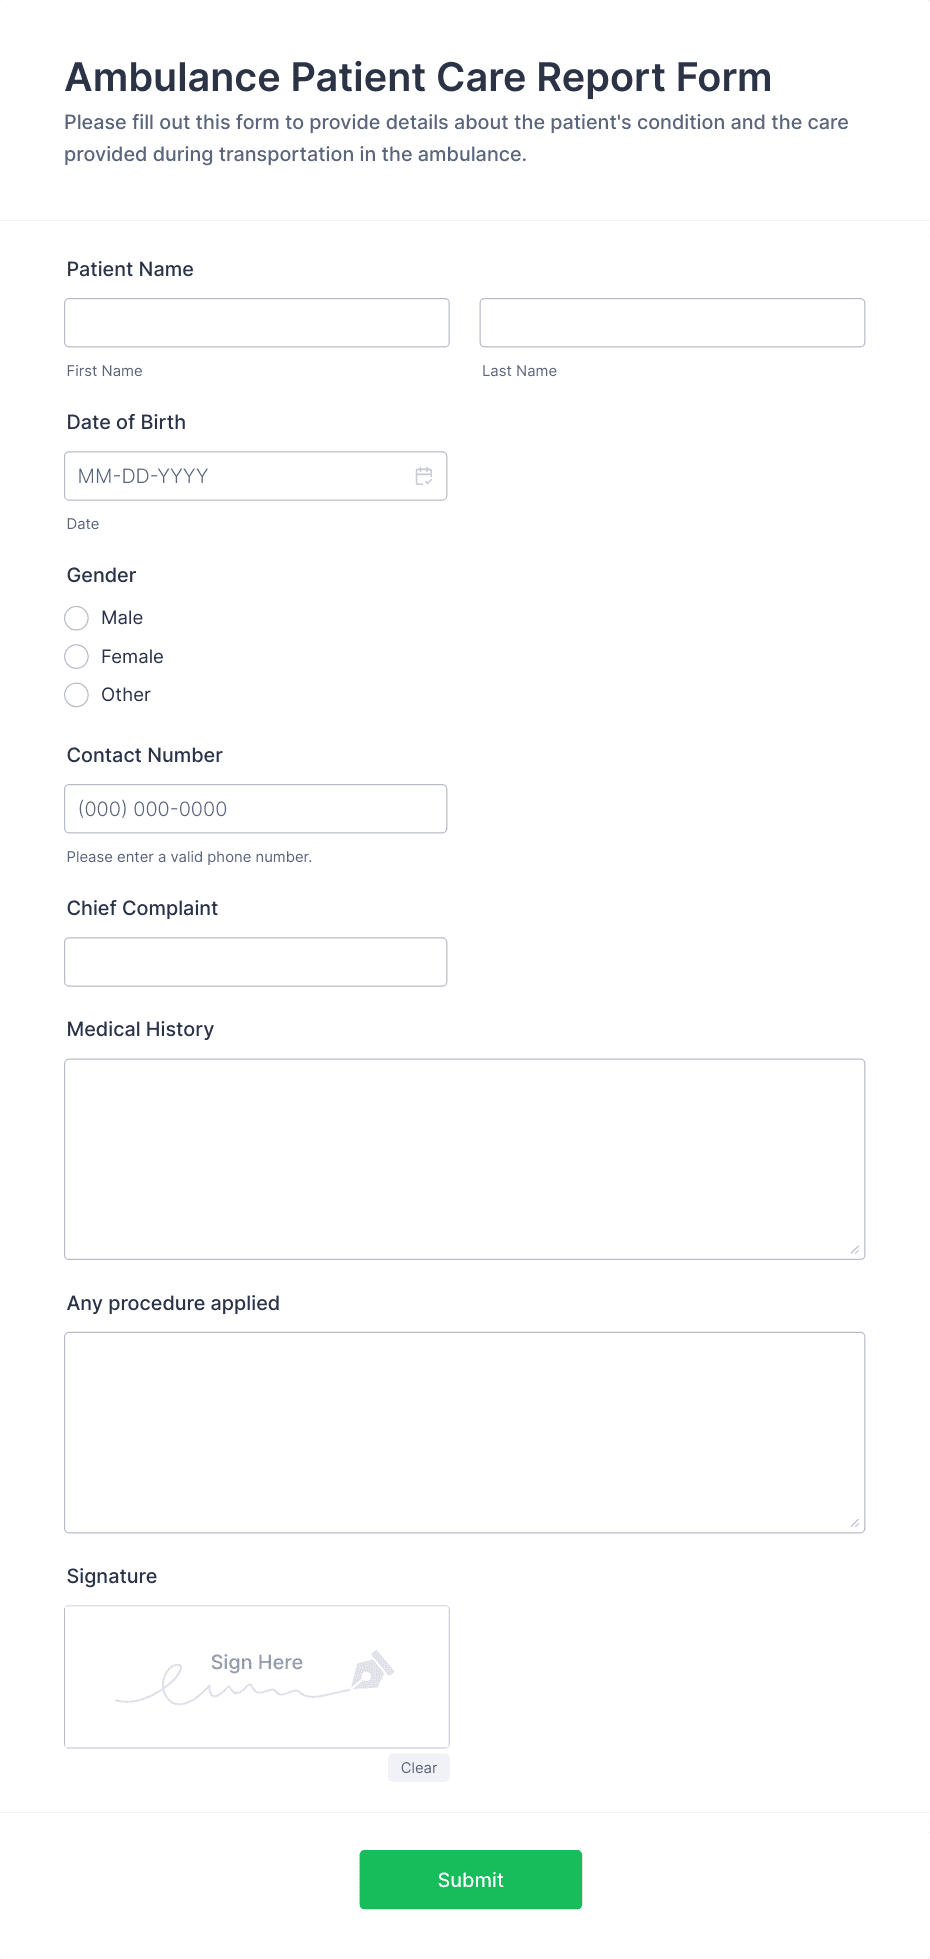The image size is (930, 1959).
Task: Click the Contact Number phone field
Action: 255,808
